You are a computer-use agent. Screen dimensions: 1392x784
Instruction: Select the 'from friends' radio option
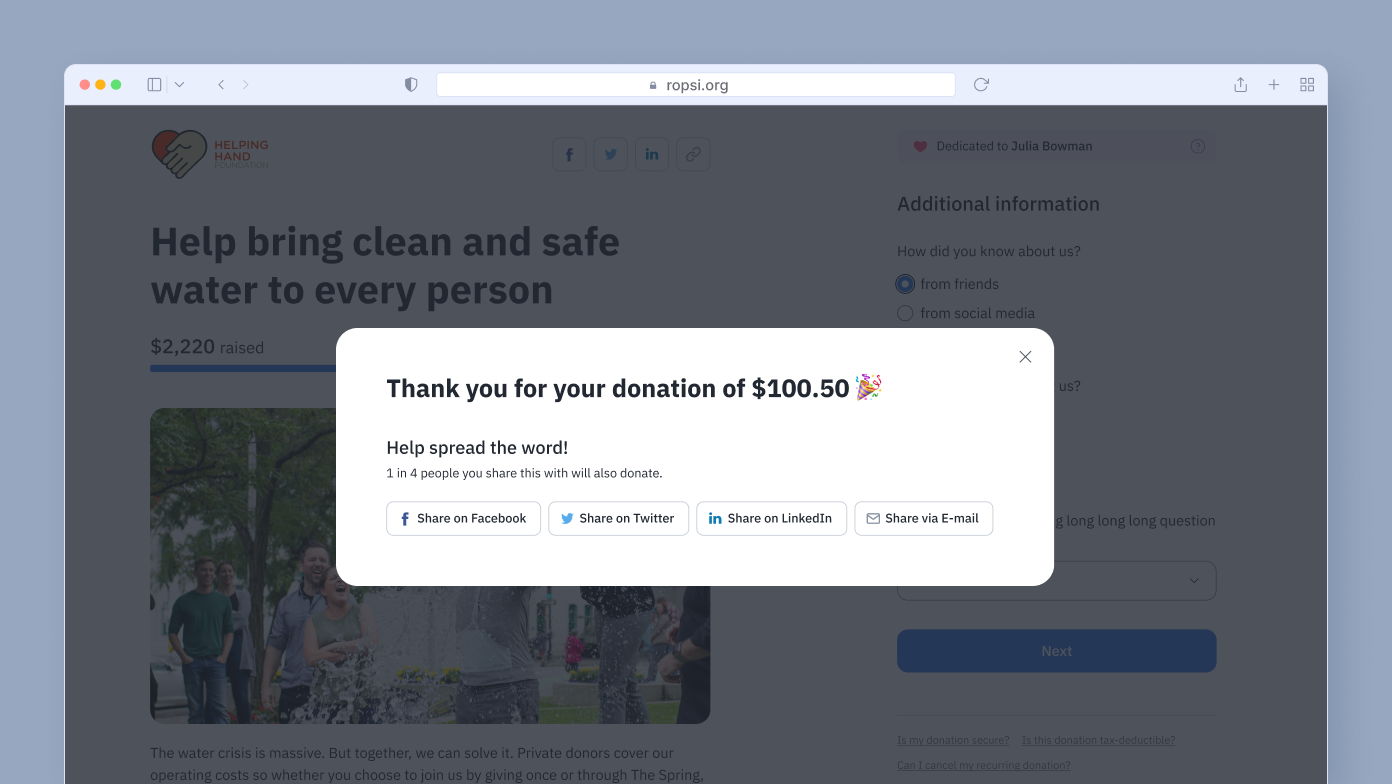(x=905, y=284)
